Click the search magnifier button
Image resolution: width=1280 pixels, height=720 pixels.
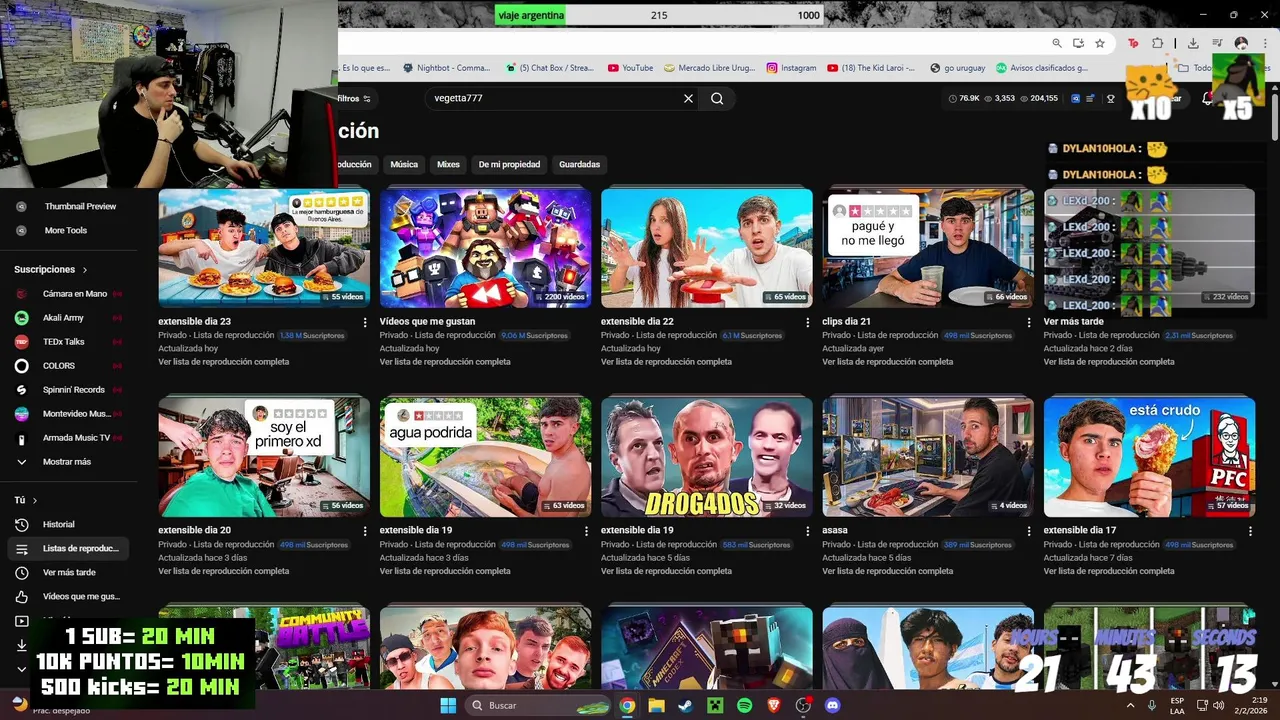click(x=717, y=99)
